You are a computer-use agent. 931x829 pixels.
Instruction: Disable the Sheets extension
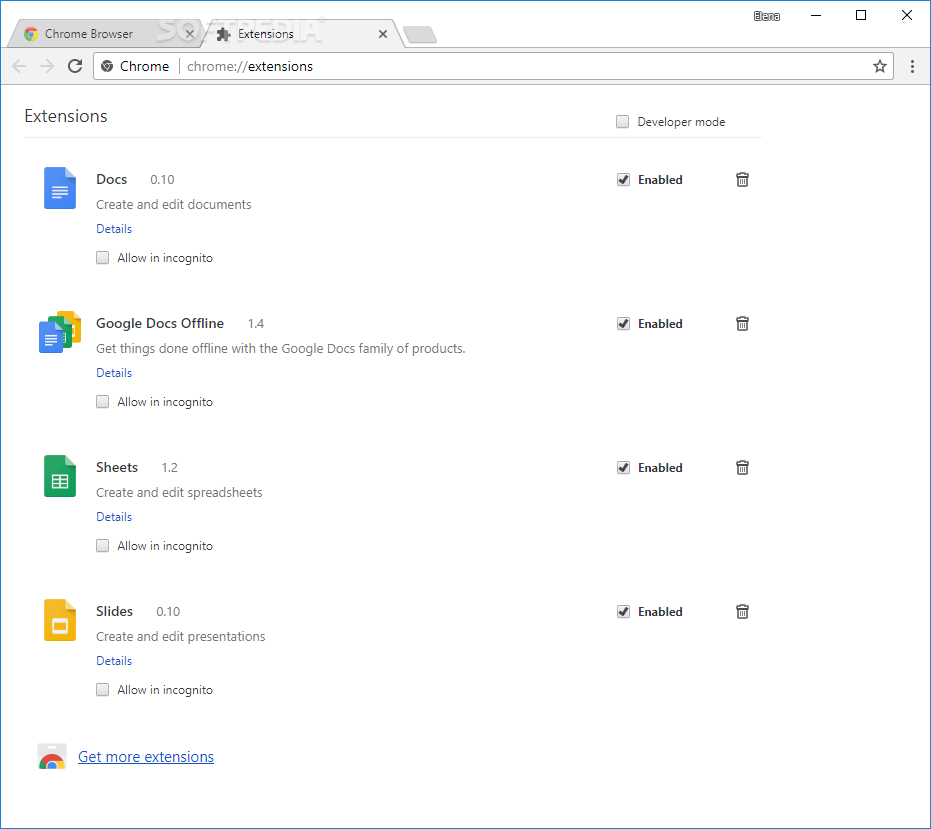[623, 467]
